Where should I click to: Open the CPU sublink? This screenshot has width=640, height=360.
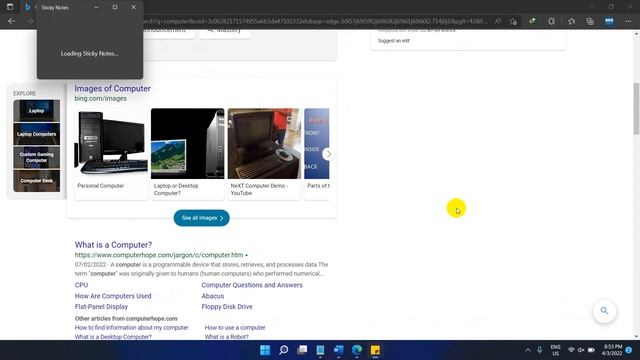click(81, 285)
